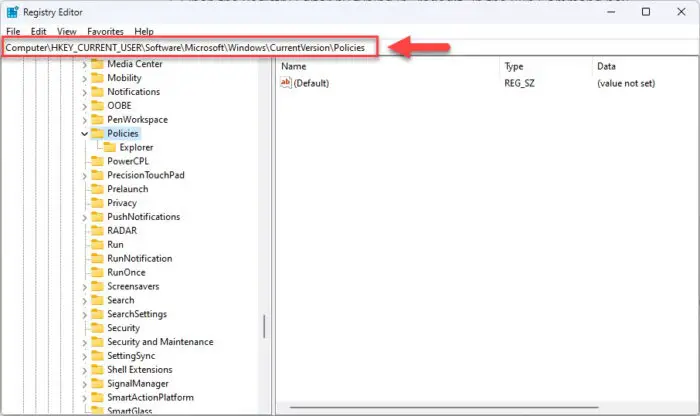Open the Edit menu
The image size is (700, 416).
point(38,31)
